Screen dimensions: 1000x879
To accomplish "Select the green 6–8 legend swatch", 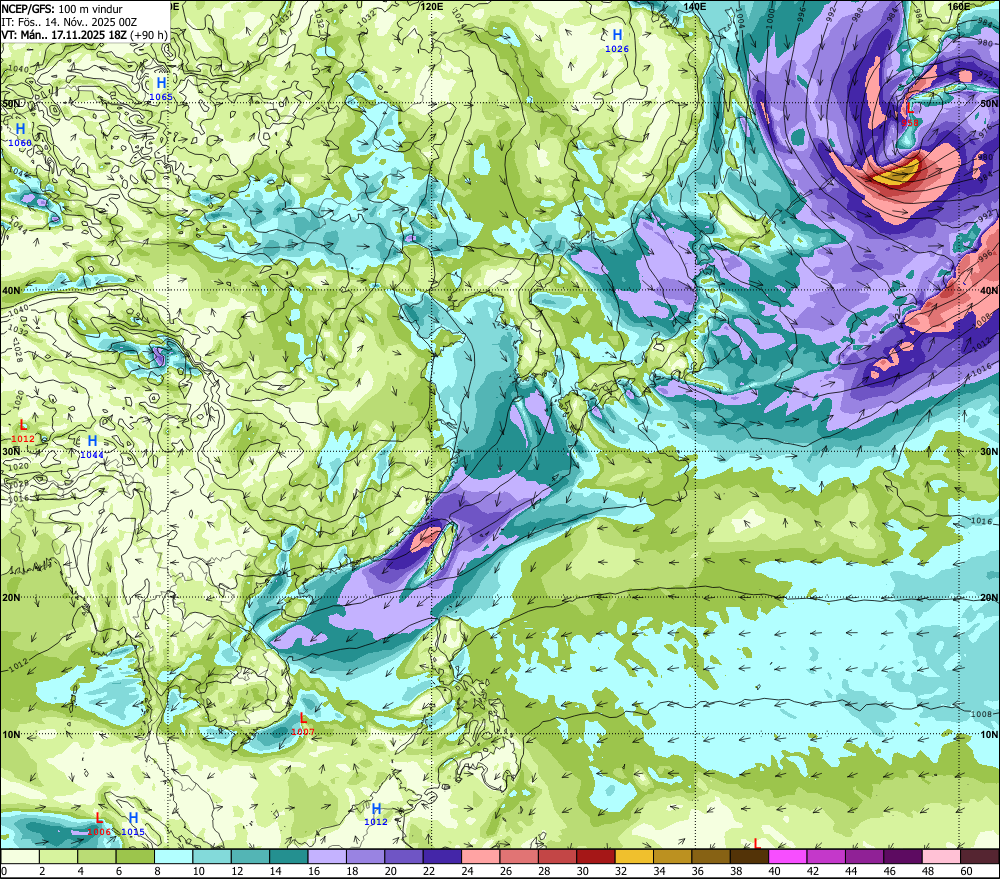I will pyautogui.click(x=135, y=857).
